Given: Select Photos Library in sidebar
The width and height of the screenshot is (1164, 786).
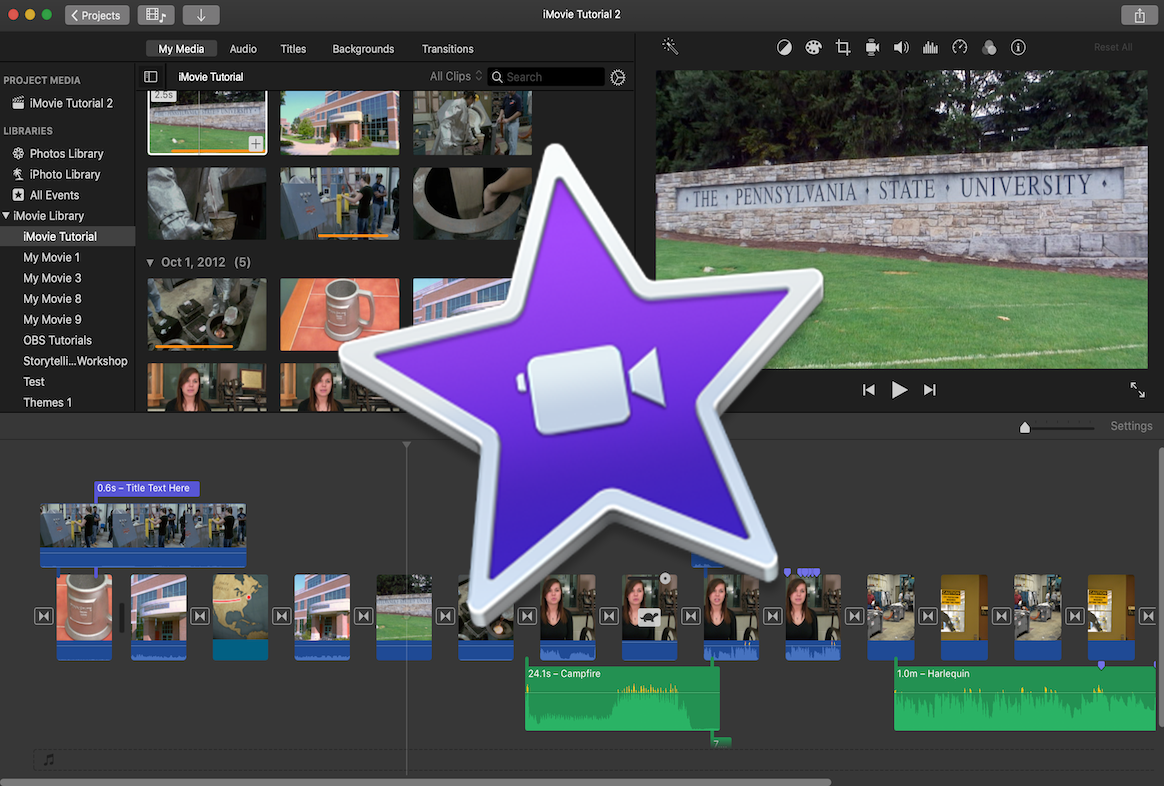Looking at the screenshot, I should pyautogui.click(x=68, y=154).
